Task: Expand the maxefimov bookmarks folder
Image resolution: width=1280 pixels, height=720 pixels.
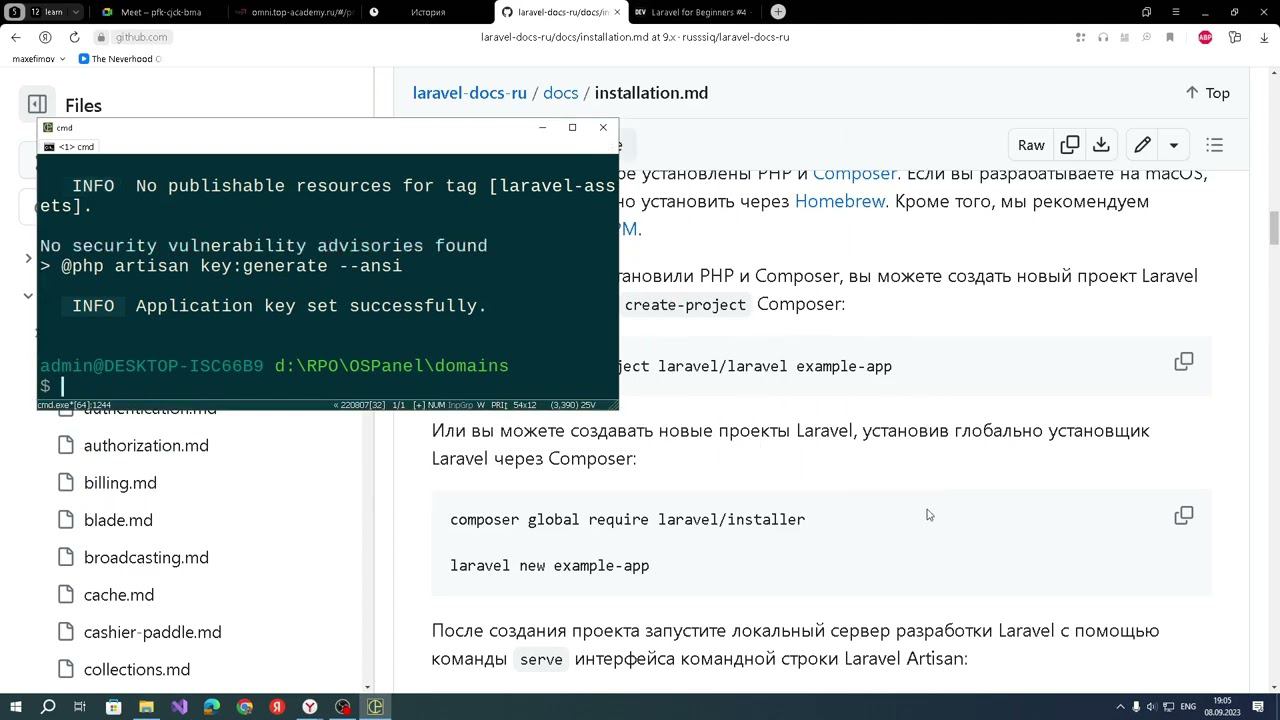Action: click(38, 59)
